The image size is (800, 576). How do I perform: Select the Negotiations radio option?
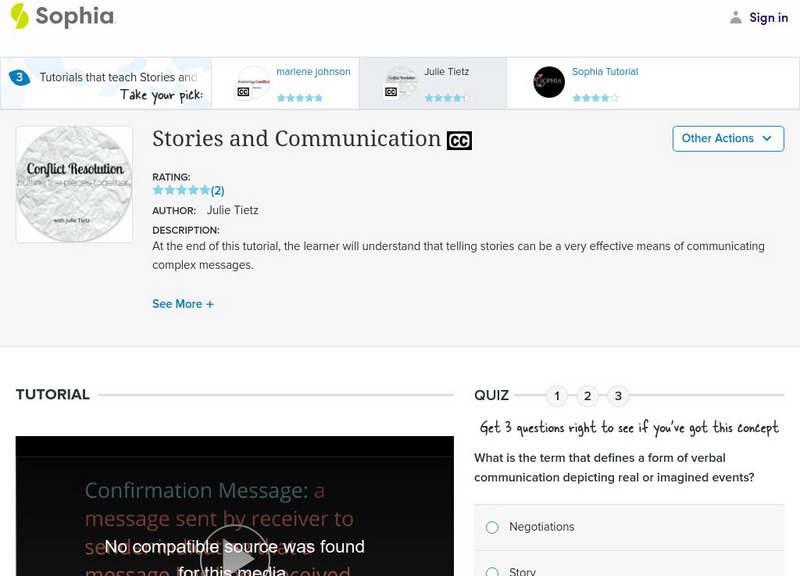[x=492, y=527]
